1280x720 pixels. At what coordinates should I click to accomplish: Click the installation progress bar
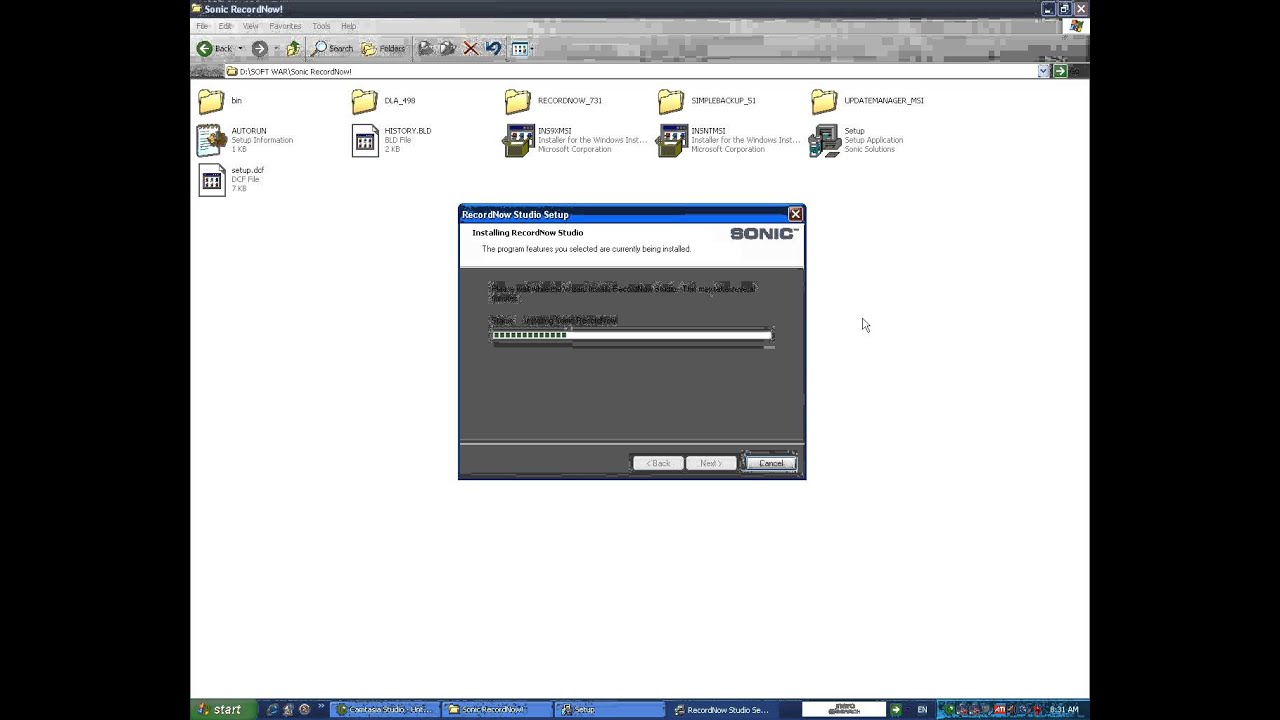click(631, 335)
